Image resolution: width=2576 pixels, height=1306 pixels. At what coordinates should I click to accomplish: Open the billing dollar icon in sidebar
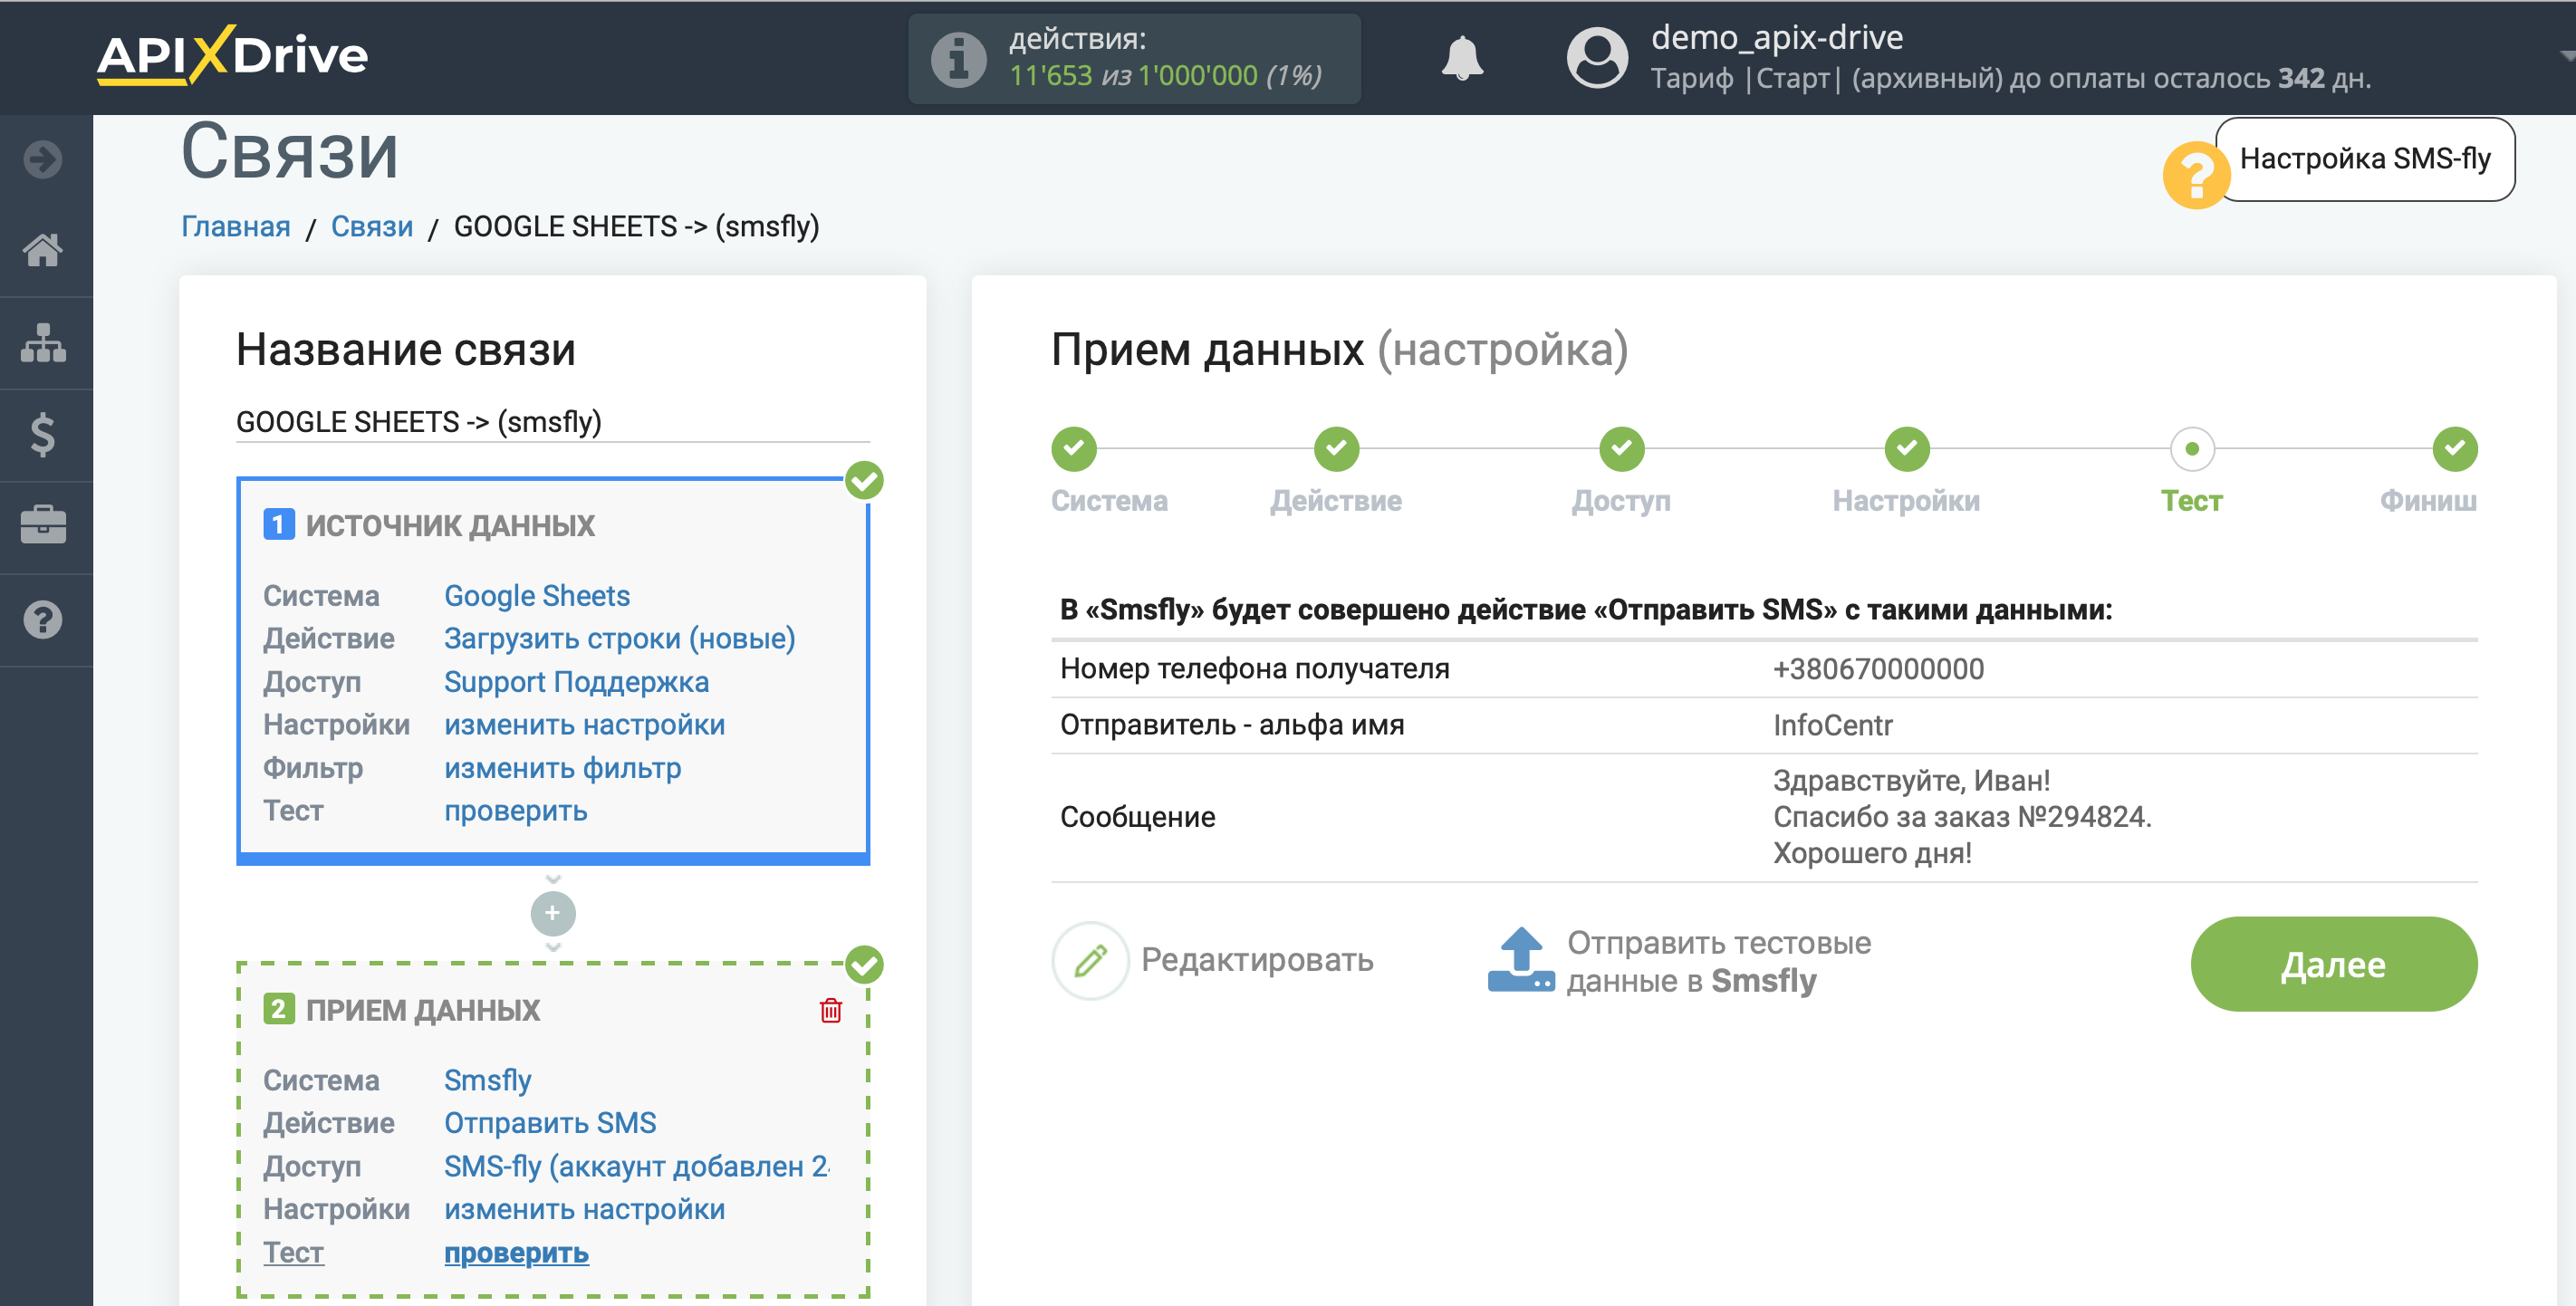pos(43,434)
